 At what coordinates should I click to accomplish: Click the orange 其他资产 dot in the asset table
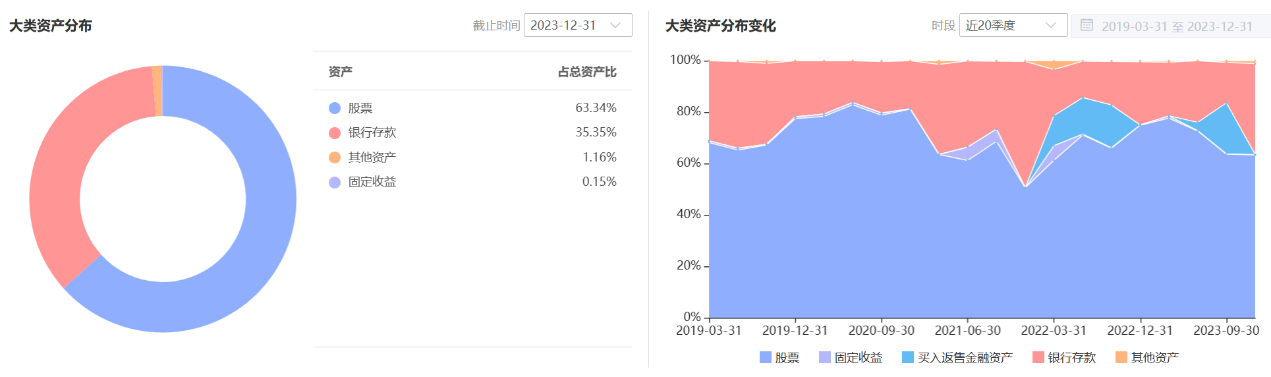tap(334, 157)
